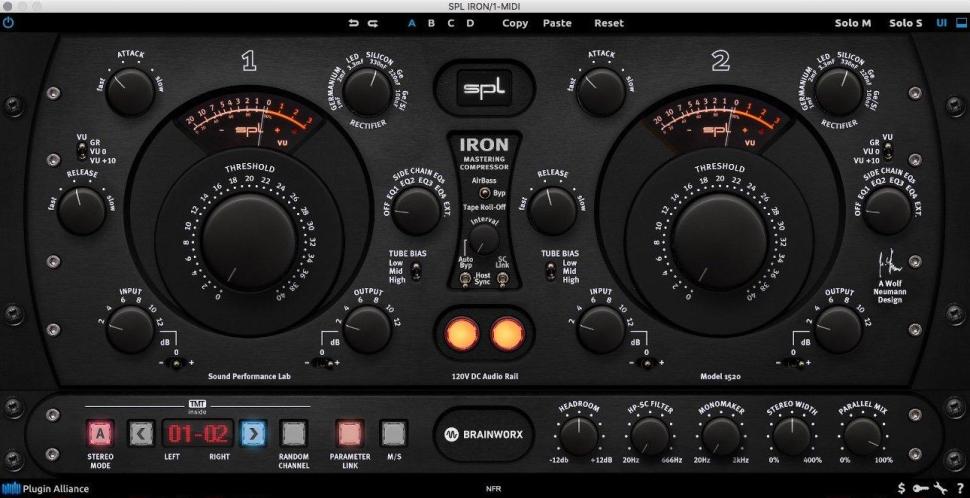Click the Headroom knob
This screenshot has height=498, width=970.
(579, 436)
